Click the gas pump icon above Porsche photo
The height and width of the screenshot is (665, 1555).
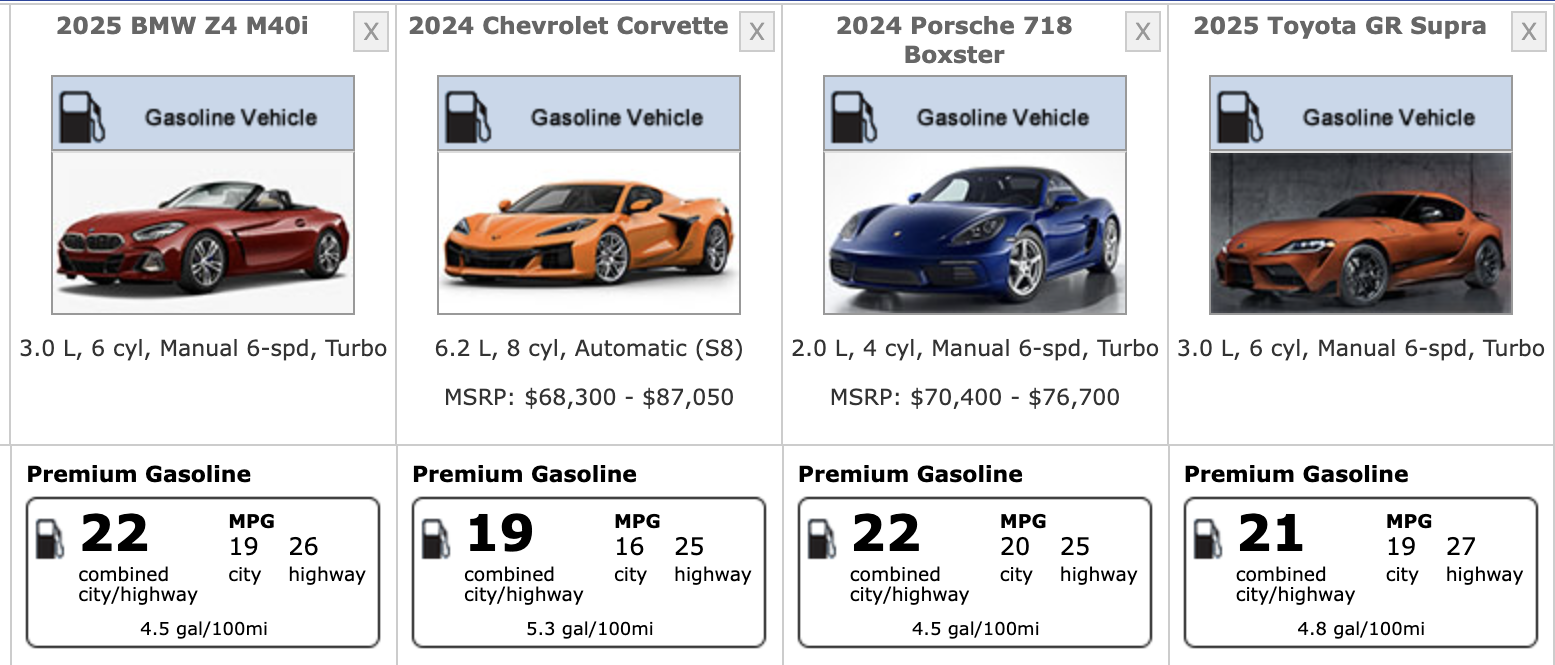click(x=854, y=115)
